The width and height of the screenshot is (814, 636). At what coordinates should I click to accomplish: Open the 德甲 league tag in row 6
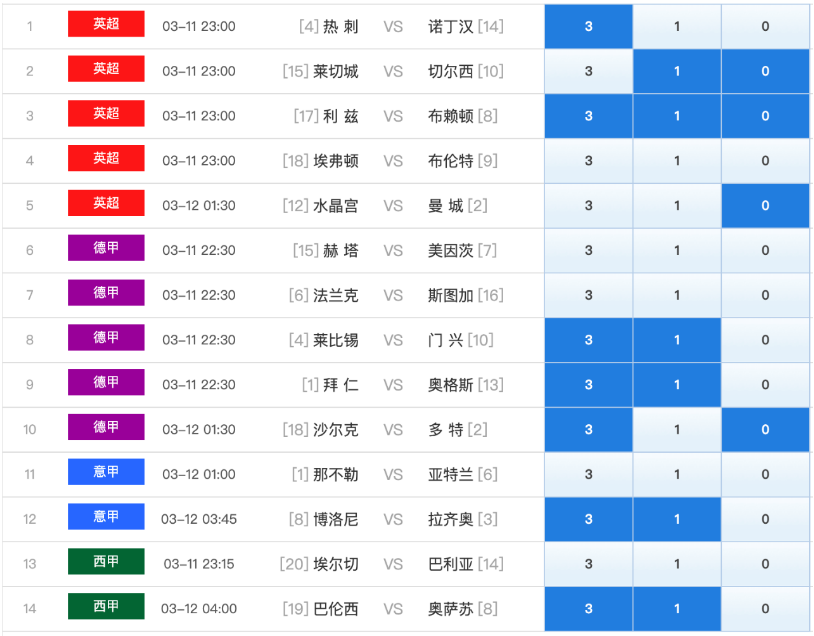[x=106, y=248]
